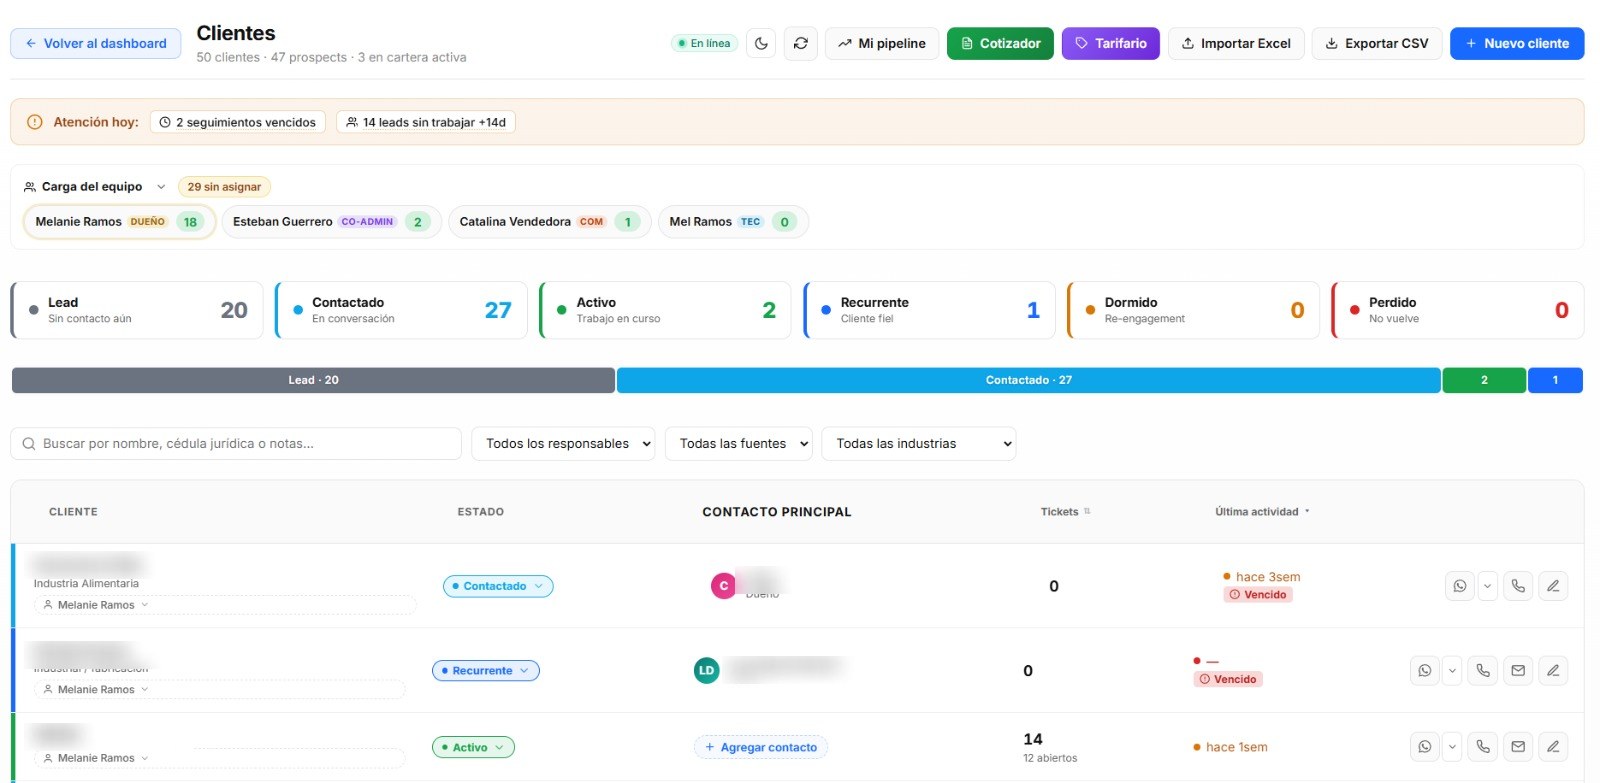Open Todos los responsables dropdown
The image size is (1600, 783).
tap(563, 443)
